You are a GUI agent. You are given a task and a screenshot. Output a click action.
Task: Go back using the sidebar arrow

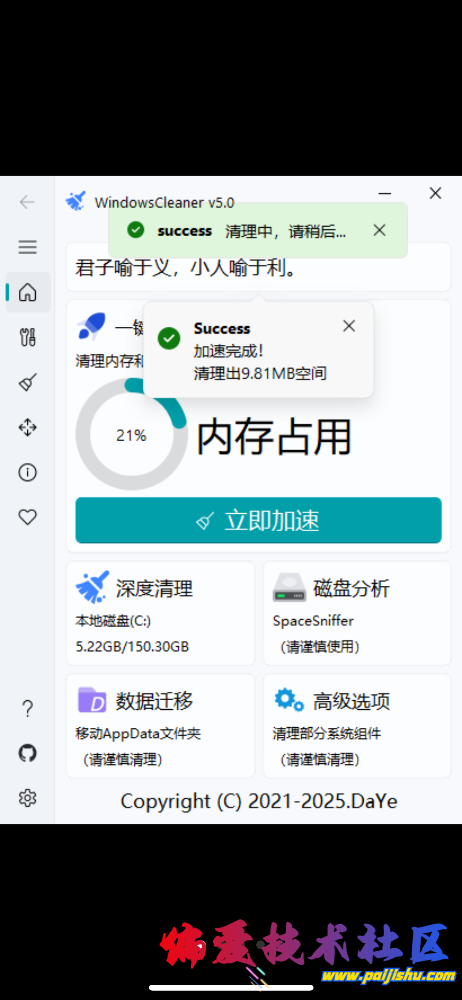(27, 202)
